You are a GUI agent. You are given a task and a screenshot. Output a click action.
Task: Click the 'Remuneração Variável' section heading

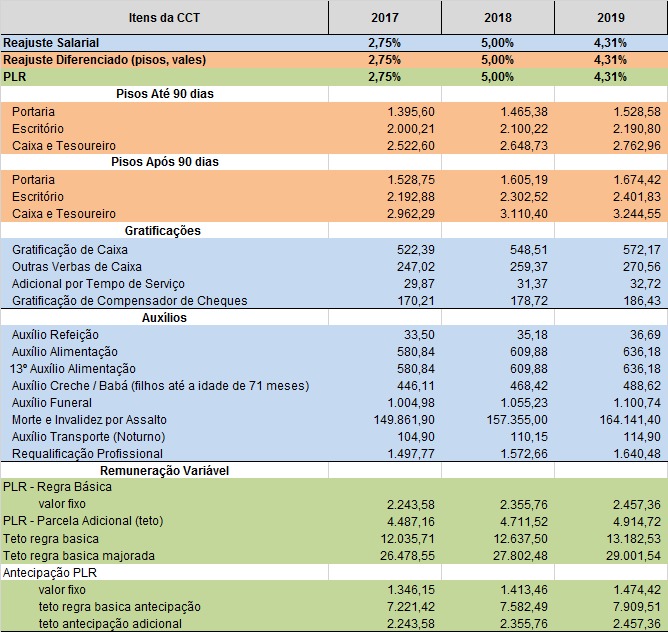(165, 470)
